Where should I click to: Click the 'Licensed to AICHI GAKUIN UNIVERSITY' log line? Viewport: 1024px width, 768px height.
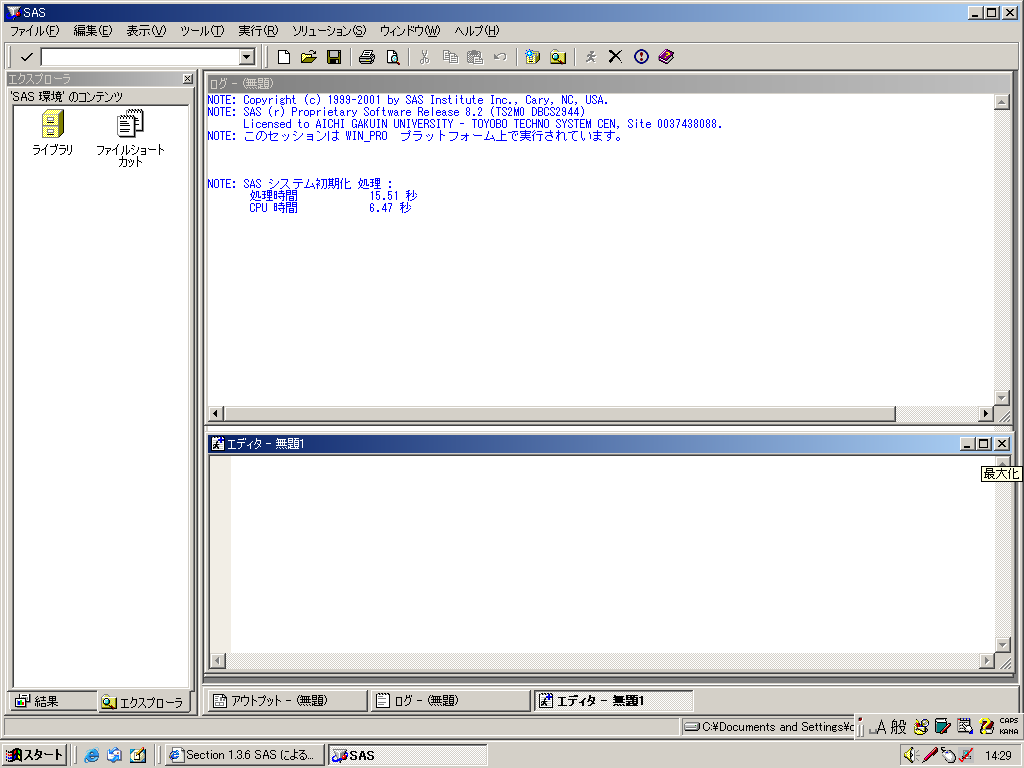coord(483,124)
